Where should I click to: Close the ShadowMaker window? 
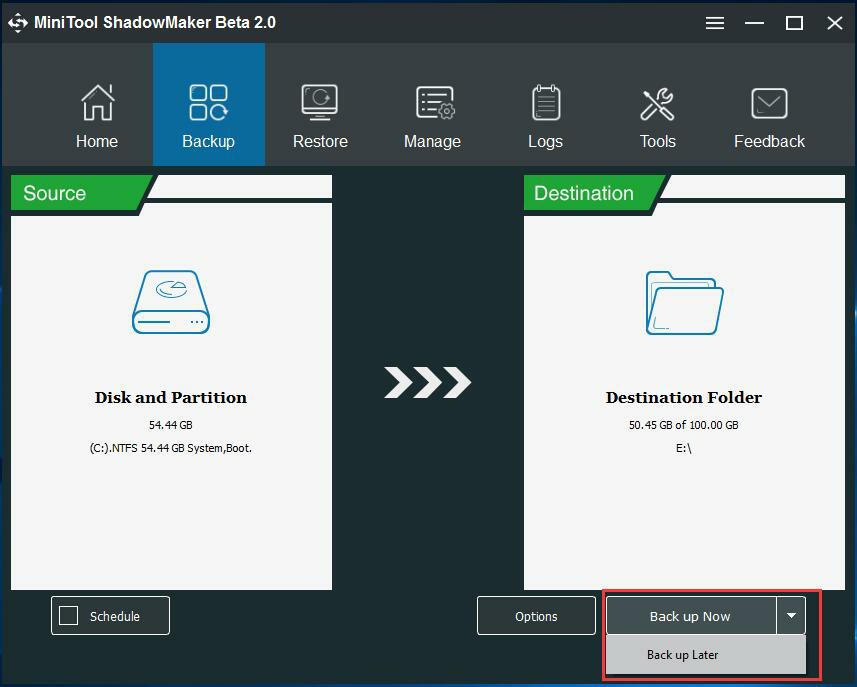coord(835,23)
